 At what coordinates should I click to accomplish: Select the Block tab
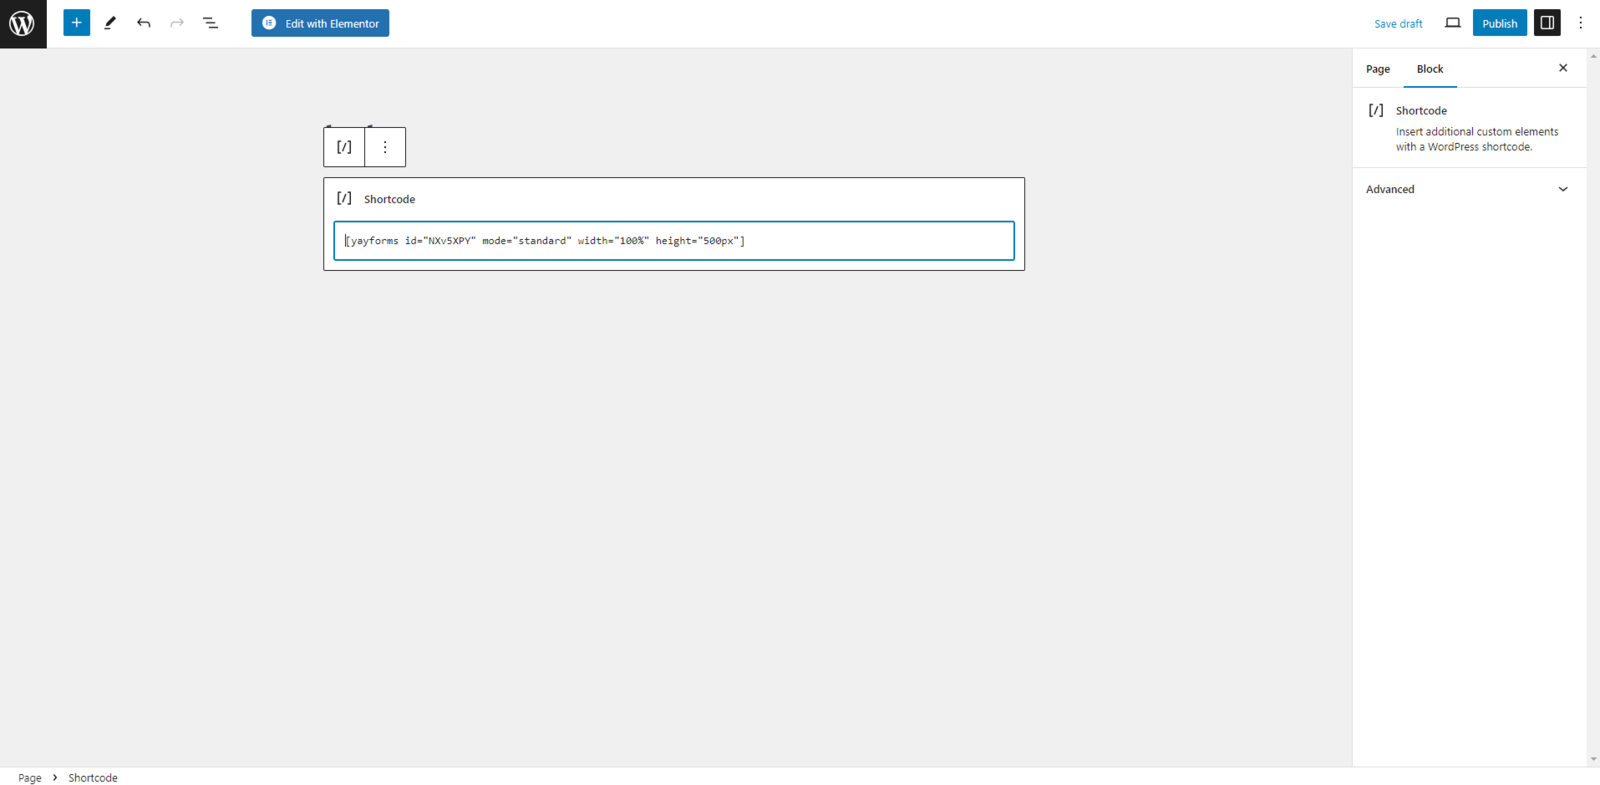[1429, 69]
